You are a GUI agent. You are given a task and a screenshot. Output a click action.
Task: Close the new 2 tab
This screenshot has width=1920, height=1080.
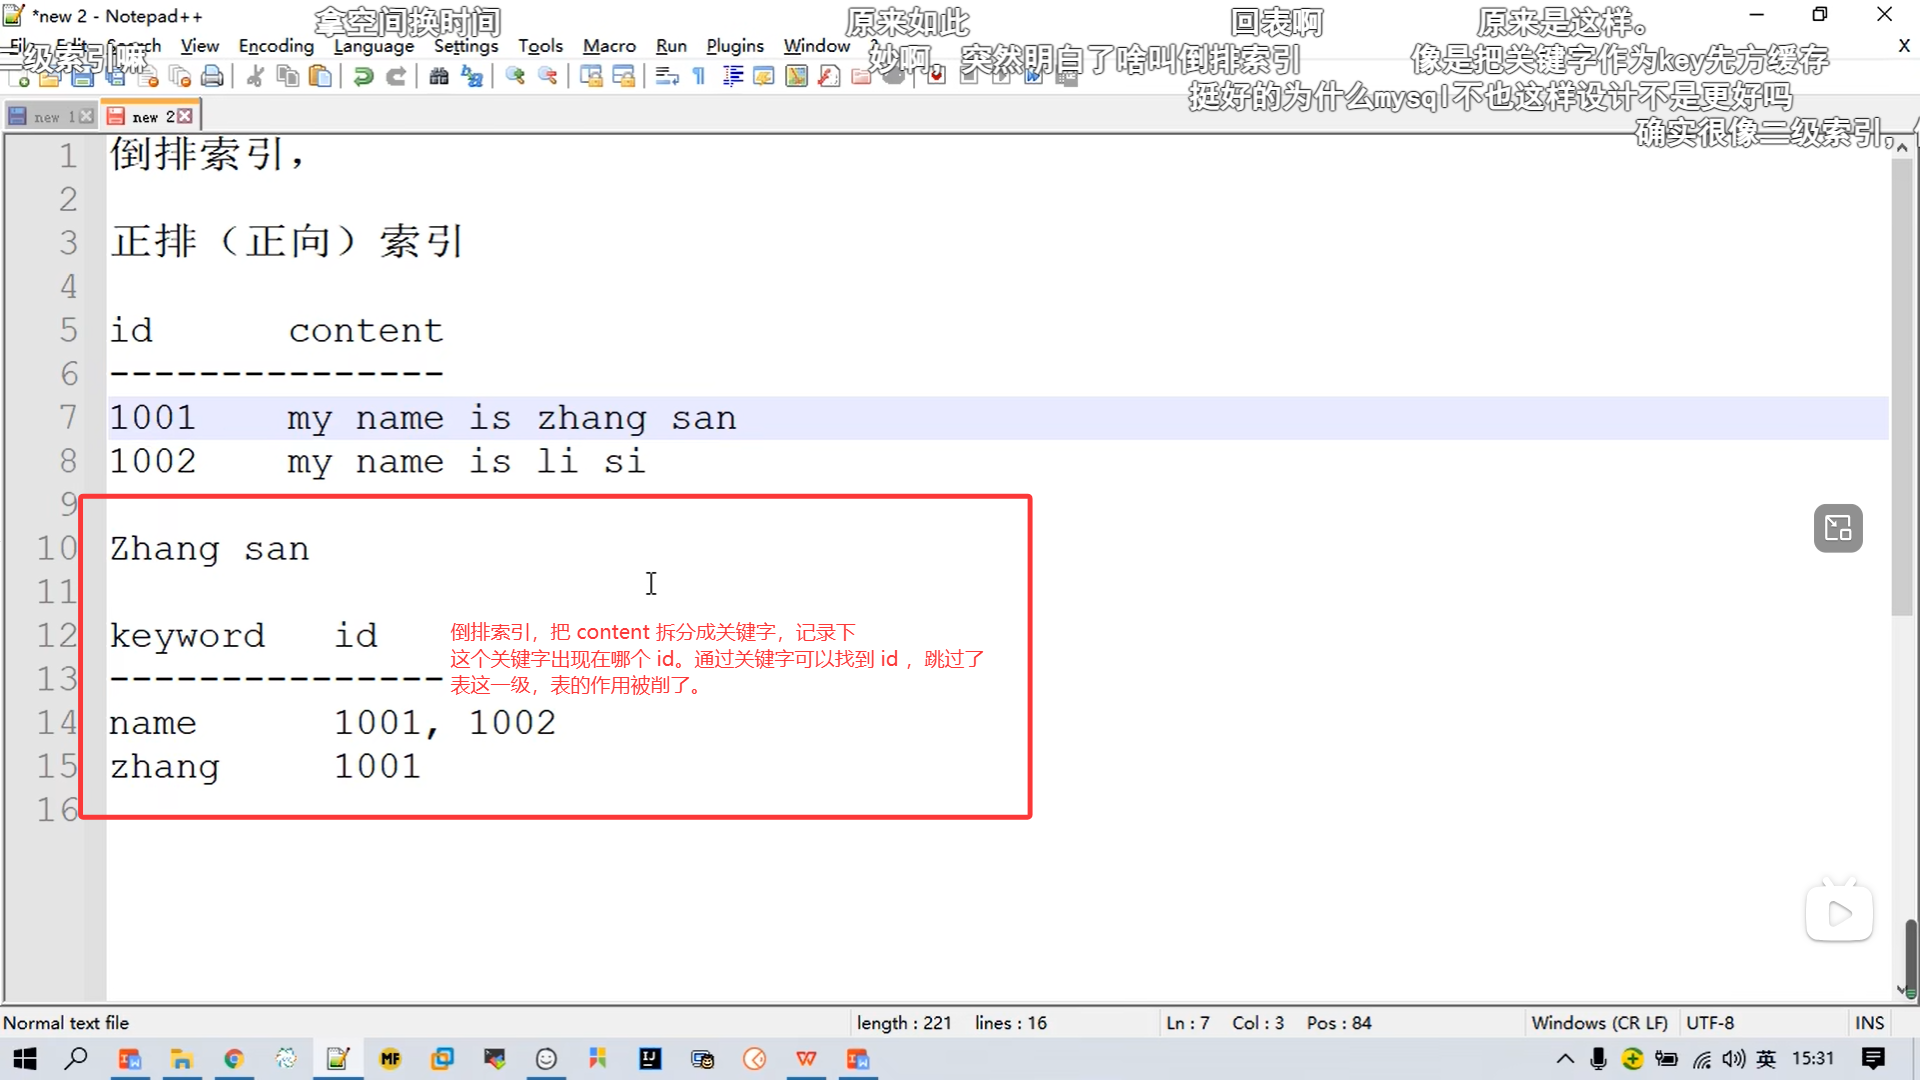point(185,117)
